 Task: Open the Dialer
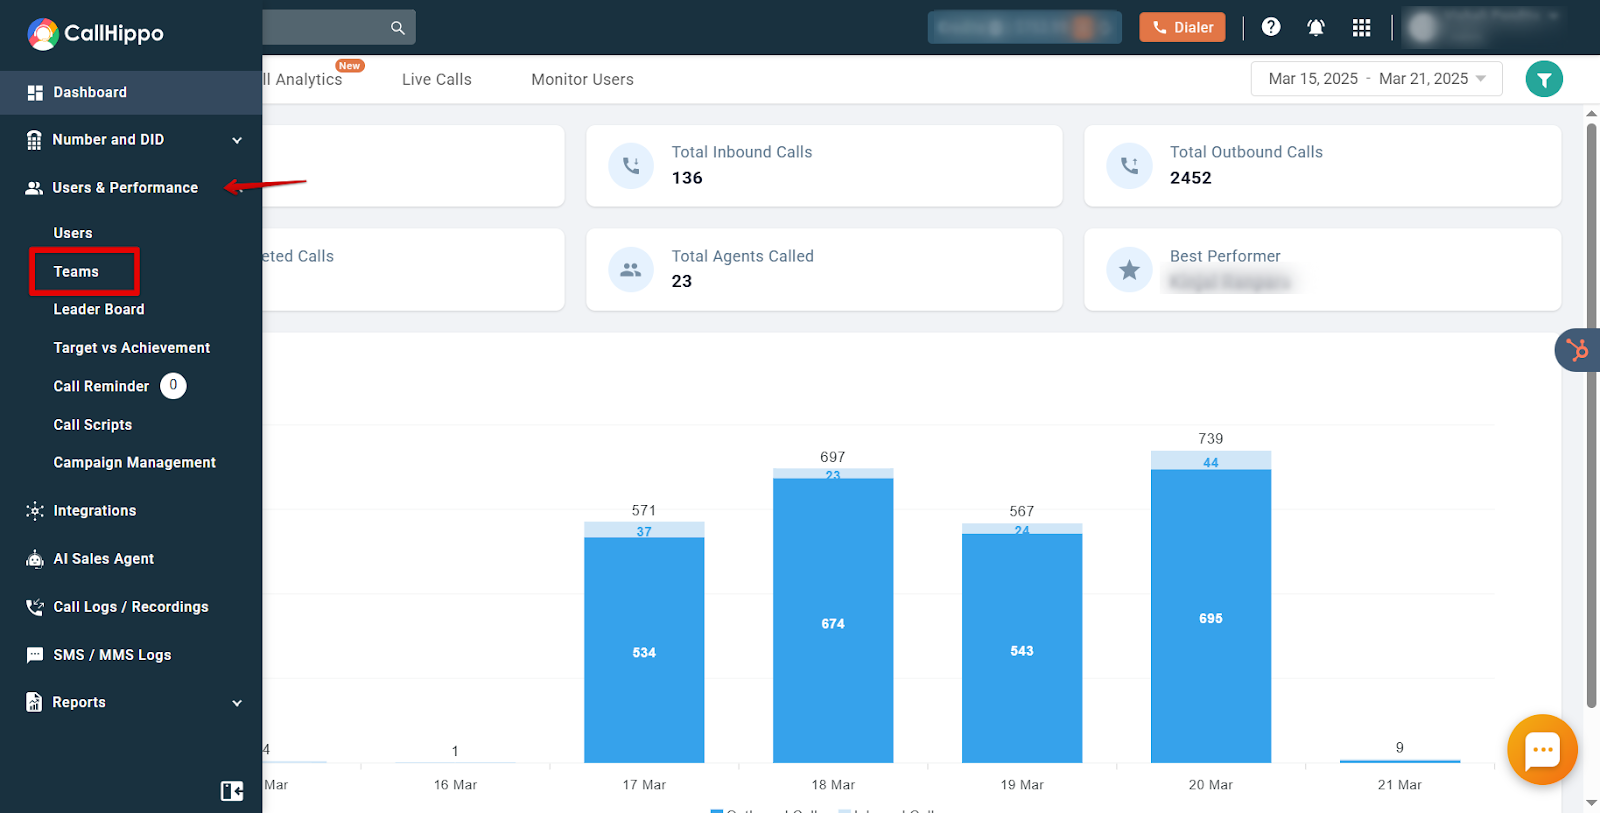(1182, 27)
